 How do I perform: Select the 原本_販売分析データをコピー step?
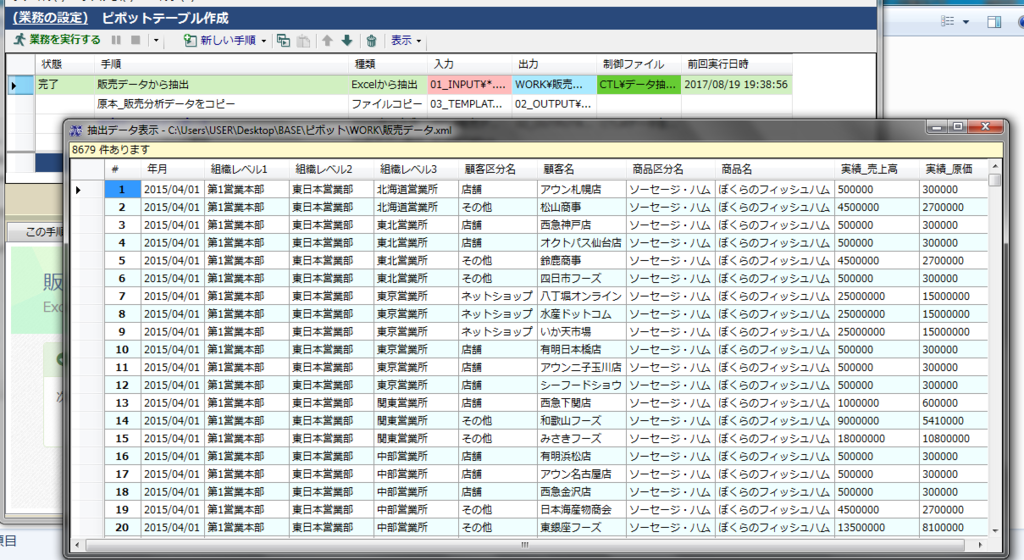[x=166, y=104]
